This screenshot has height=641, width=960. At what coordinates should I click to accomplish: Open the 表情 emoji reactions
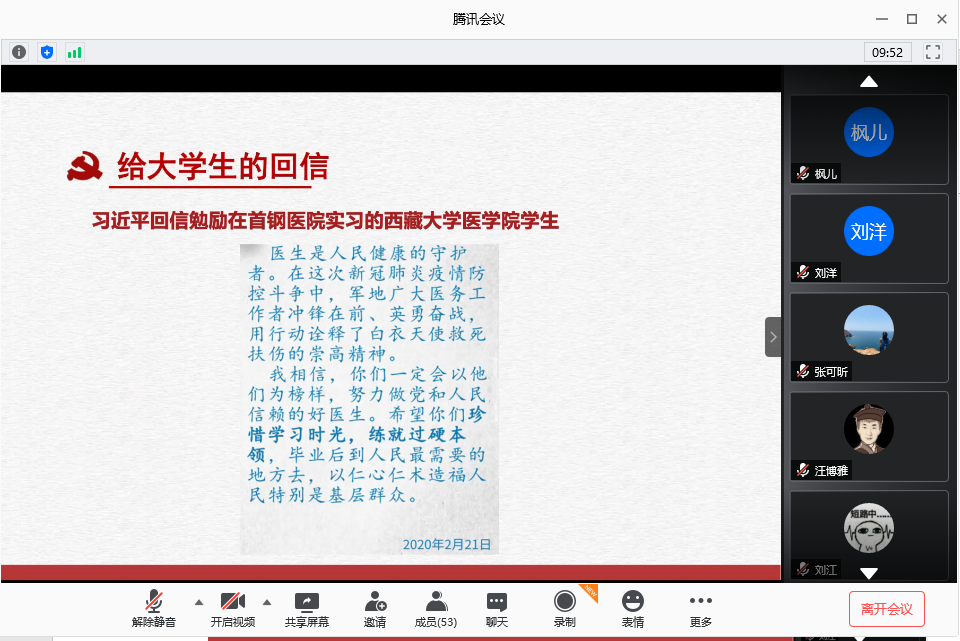coord(632,609)
